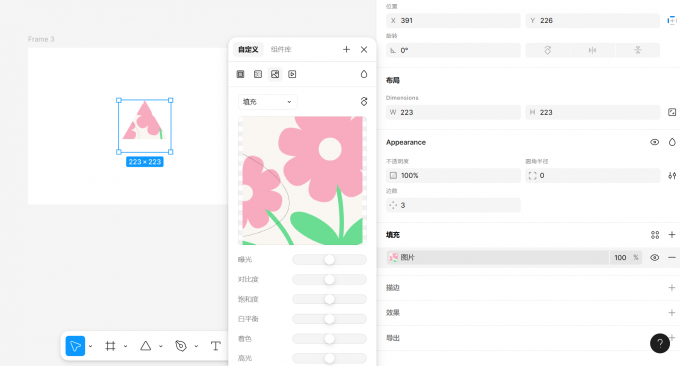
Task: Expand the Pen tool dropdown arrow
Action: [196, 346]
